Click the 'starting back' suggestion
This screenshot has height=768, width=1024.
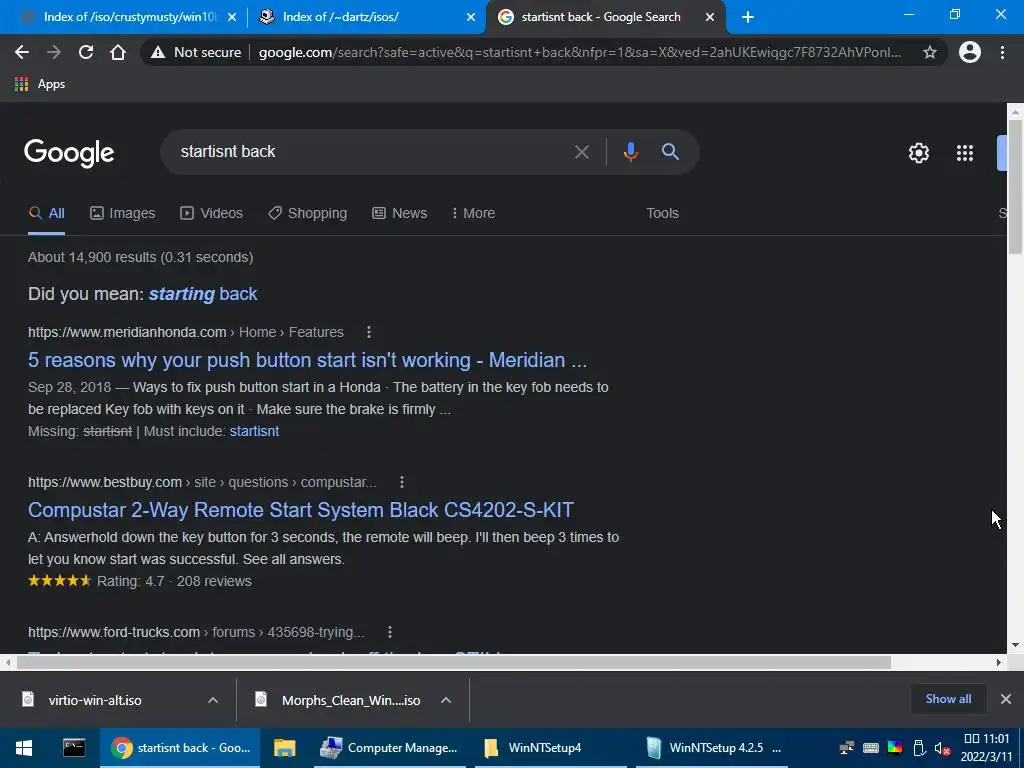(x=203, y=294)
